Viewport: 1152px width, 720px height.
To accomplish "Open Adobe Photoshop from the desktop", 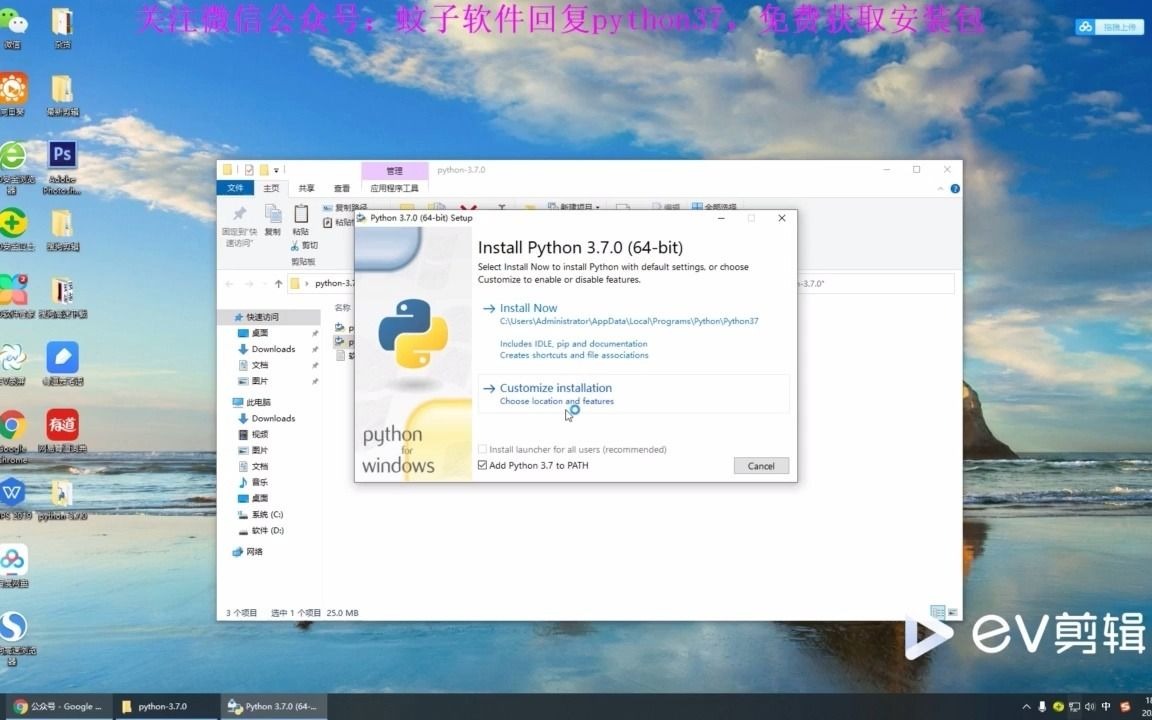I will (61, 156).
